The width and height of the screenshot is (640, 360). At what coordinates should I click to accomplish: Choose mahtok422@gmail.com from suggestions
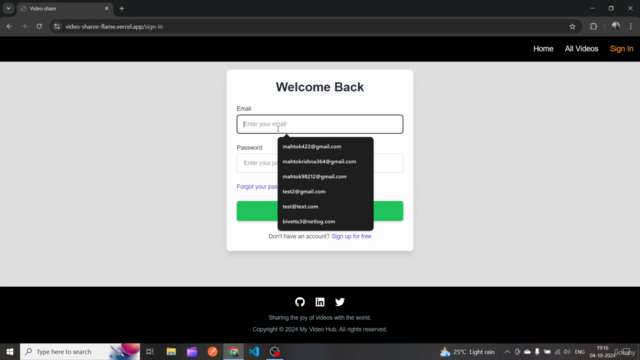coord(325,147)
